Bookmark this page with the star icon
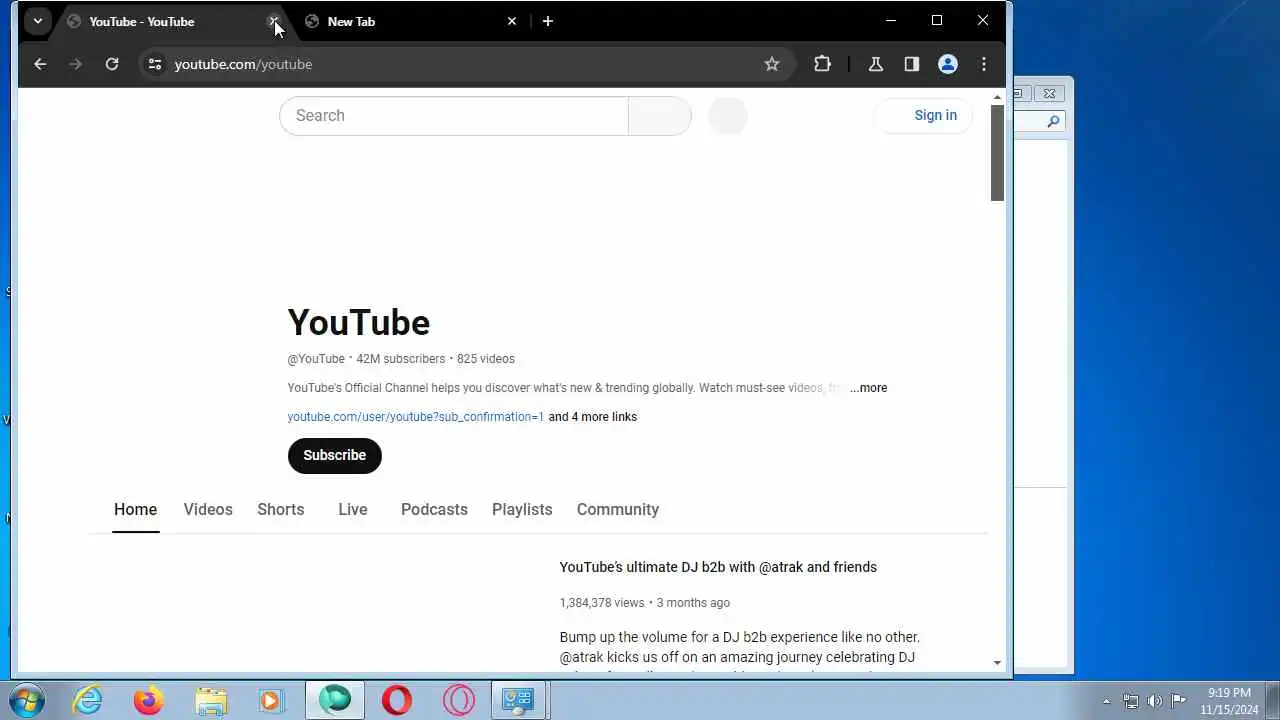Image resolution: width=1280 pixels, height=720 pixels. 772,64
